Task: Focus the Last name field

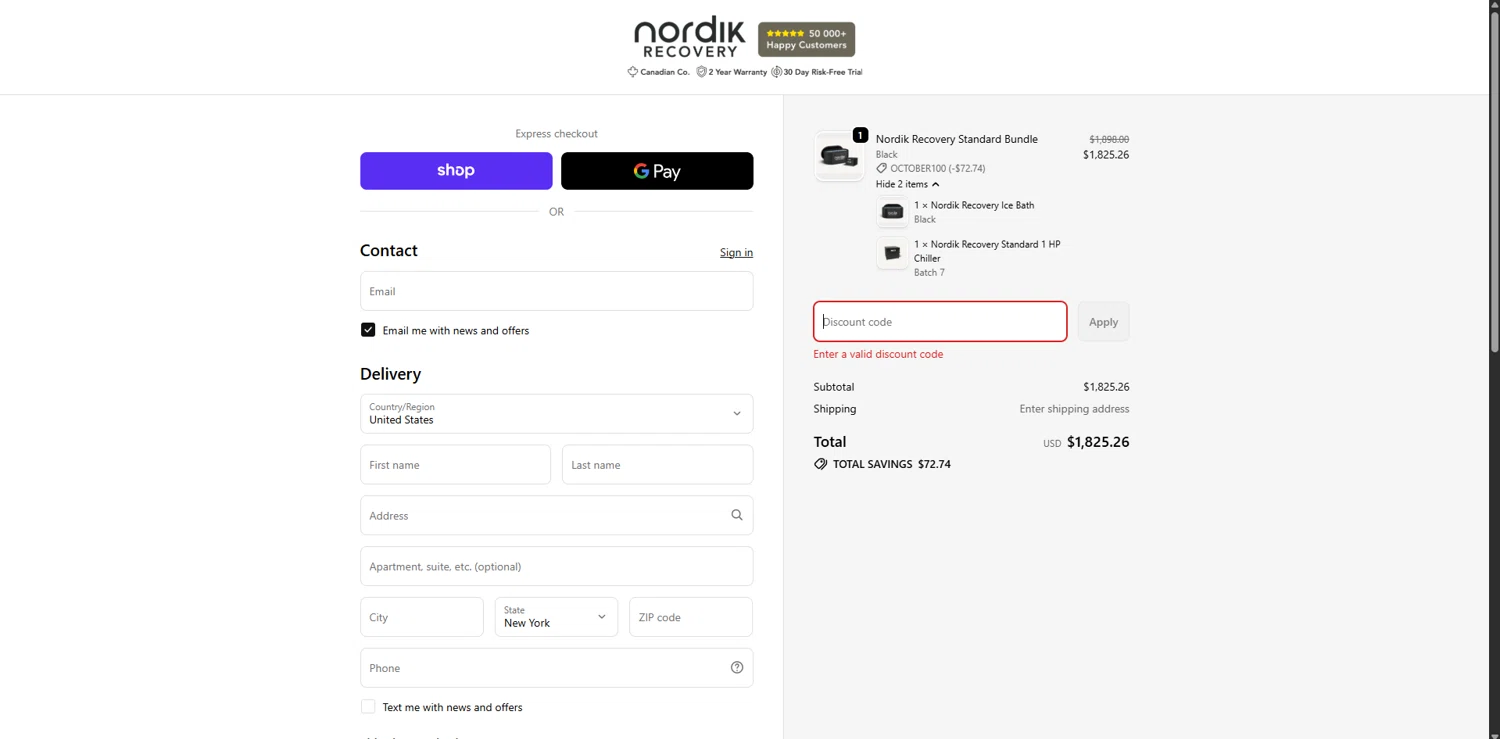Action: pyautogui.click(x=657, y=465)
